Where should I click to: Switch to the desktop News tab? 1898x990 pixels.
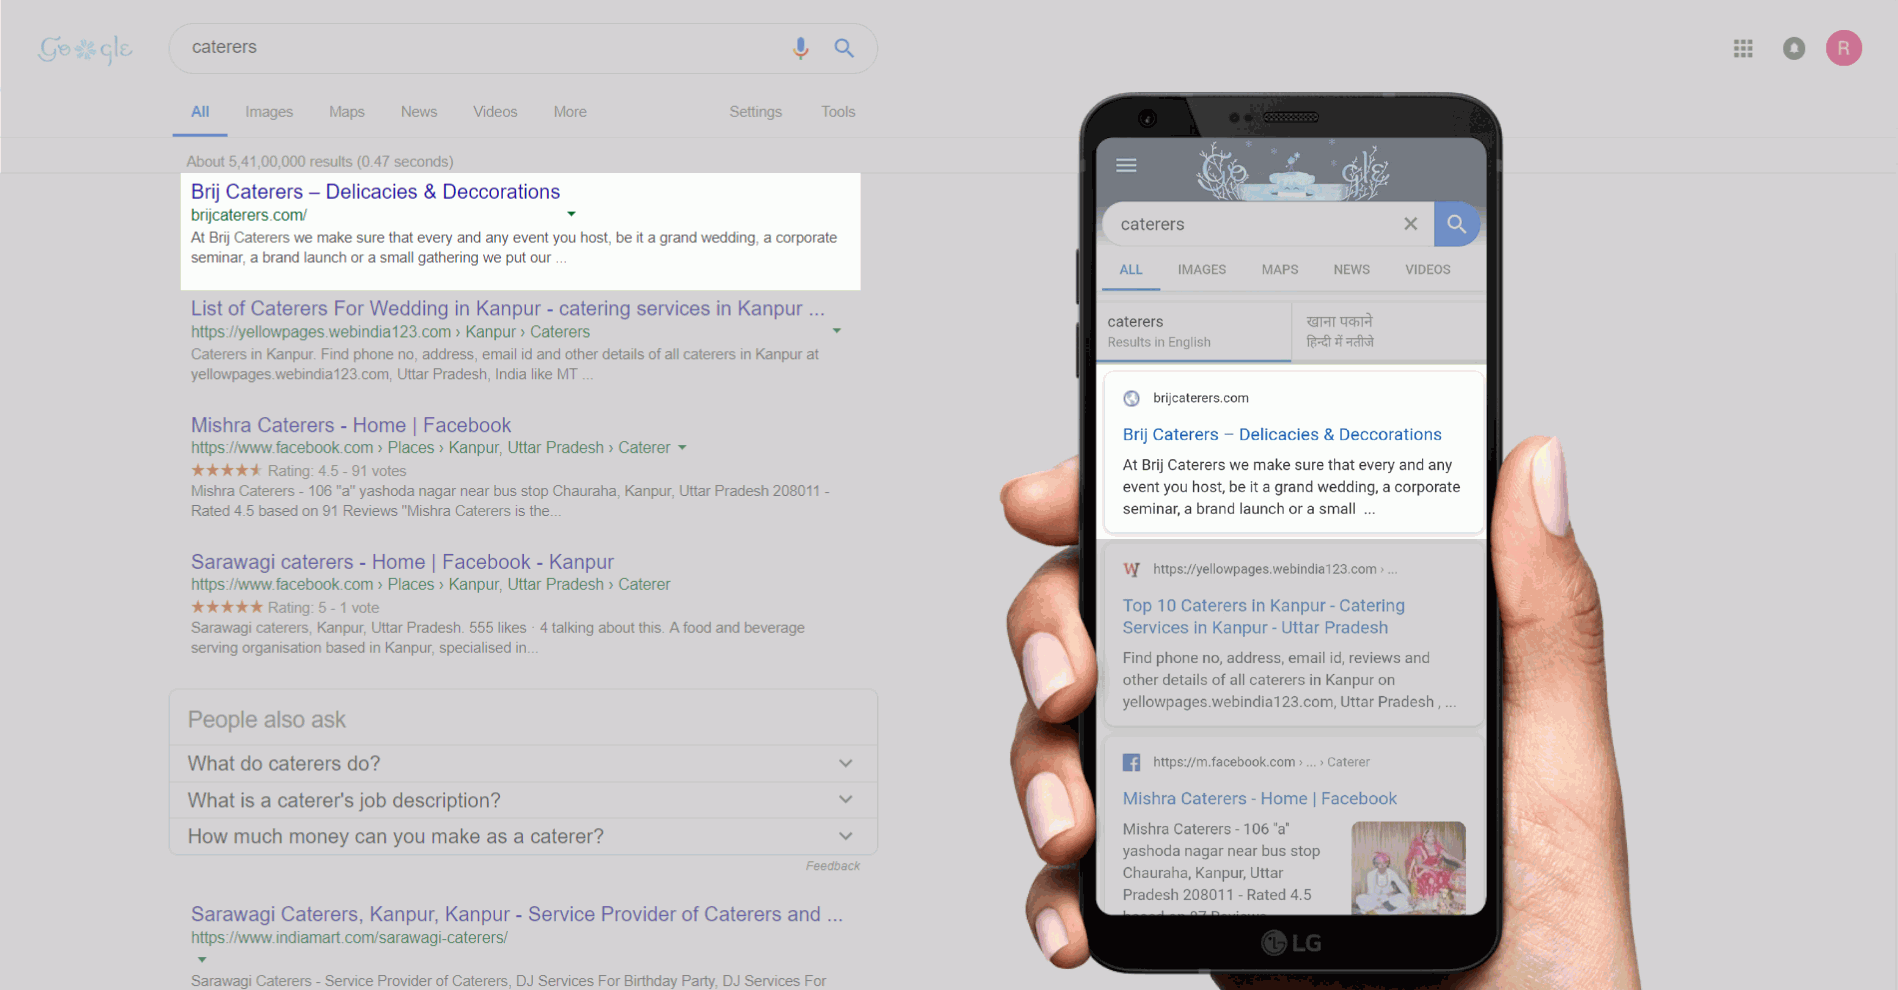coord(419,112)
